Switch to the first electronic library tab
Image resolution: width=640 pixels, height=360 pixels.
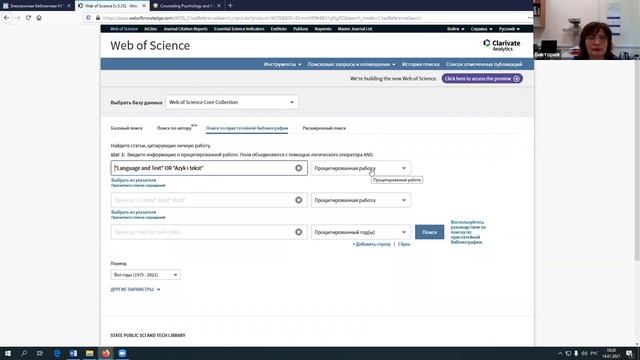(36, 6)
